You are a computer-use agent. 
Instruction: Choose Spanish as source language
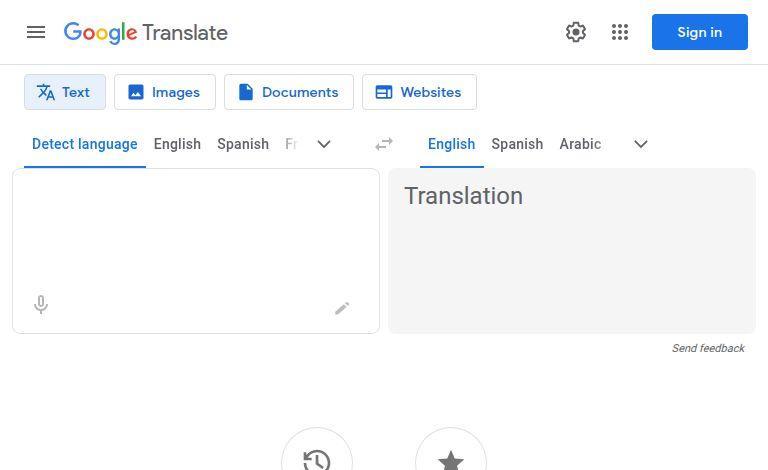pyautogui.click(x=243, y=144)
